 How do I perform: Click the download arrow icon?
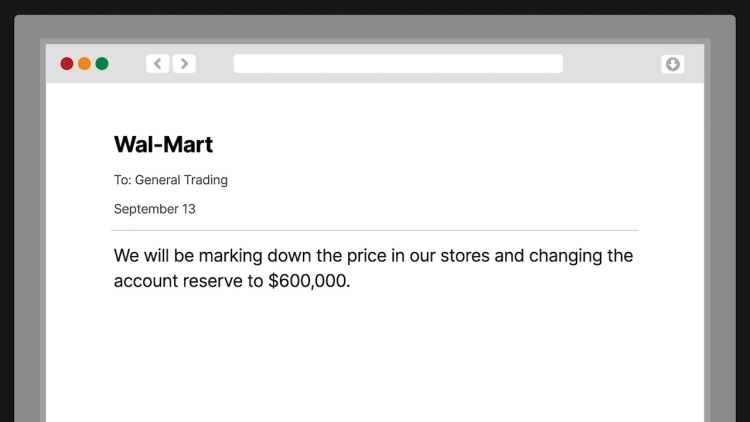click(673, 64)
